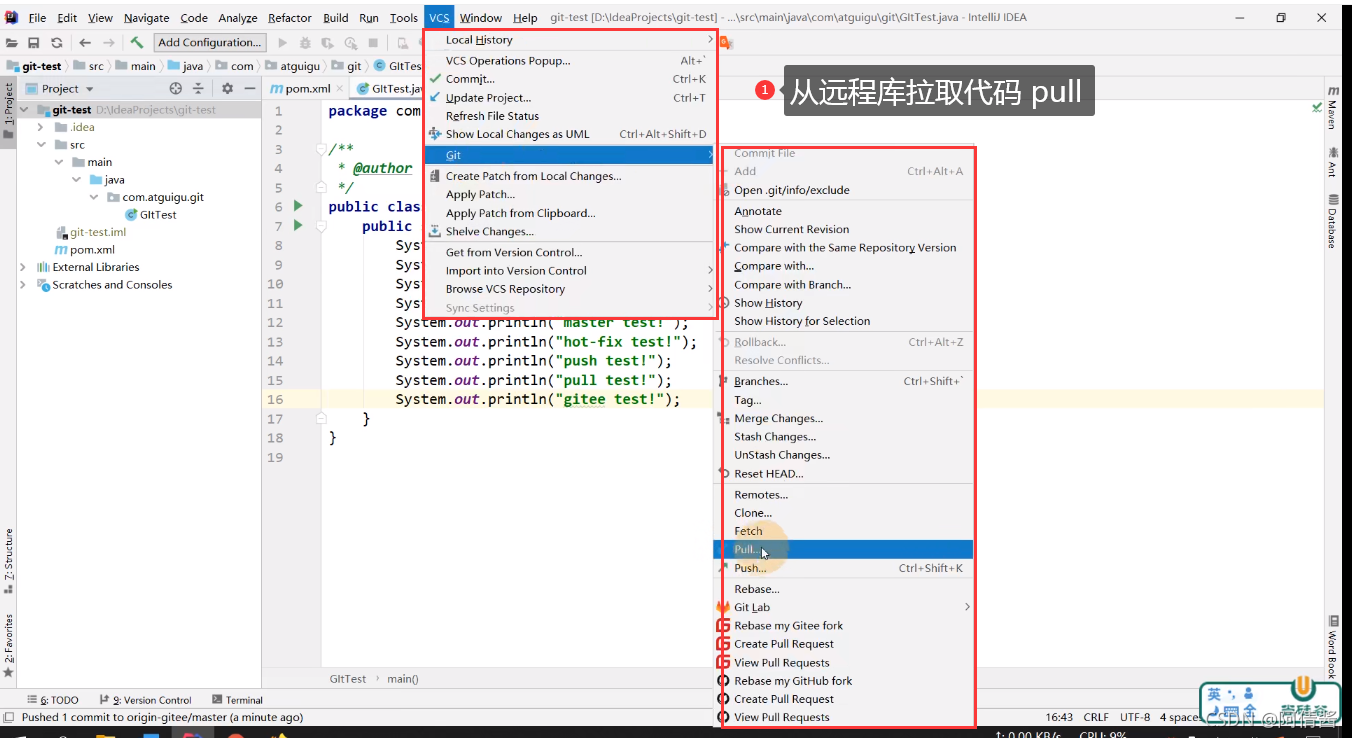Click tool windows icon in status bar corner
This screenshot has height=738, width=1352.
click(9, 718)
